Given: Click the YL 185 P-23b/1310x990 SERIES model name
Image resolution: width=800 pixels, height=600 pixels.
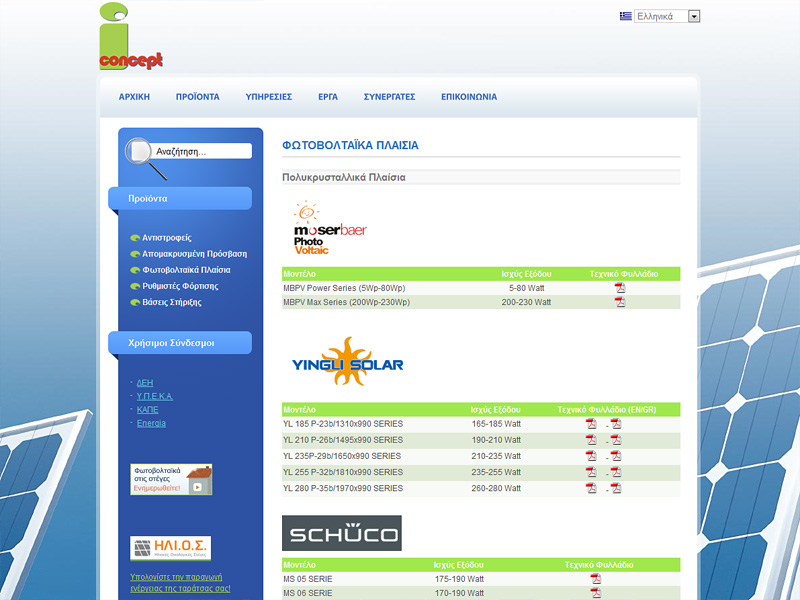Looking at the screenshot, I should (x=343, y=424).
